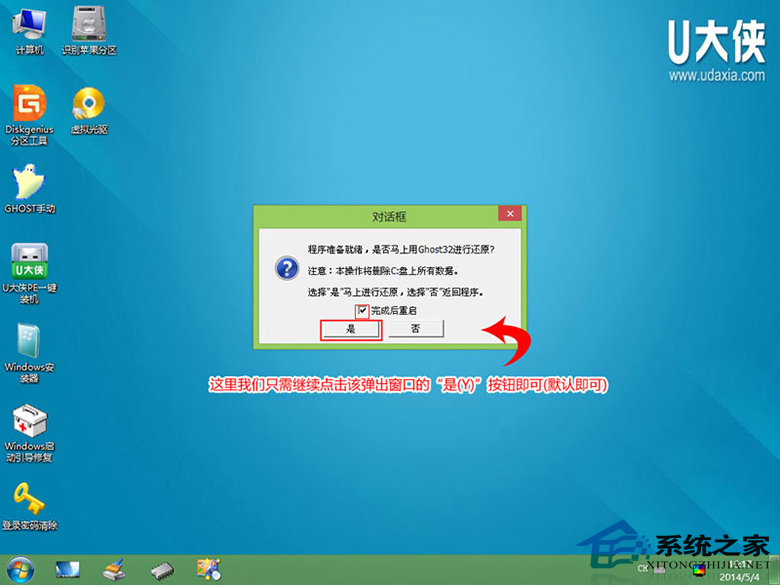Open 登录密码清除 key icon
This screenshot has width=780, height=585.
29,505
